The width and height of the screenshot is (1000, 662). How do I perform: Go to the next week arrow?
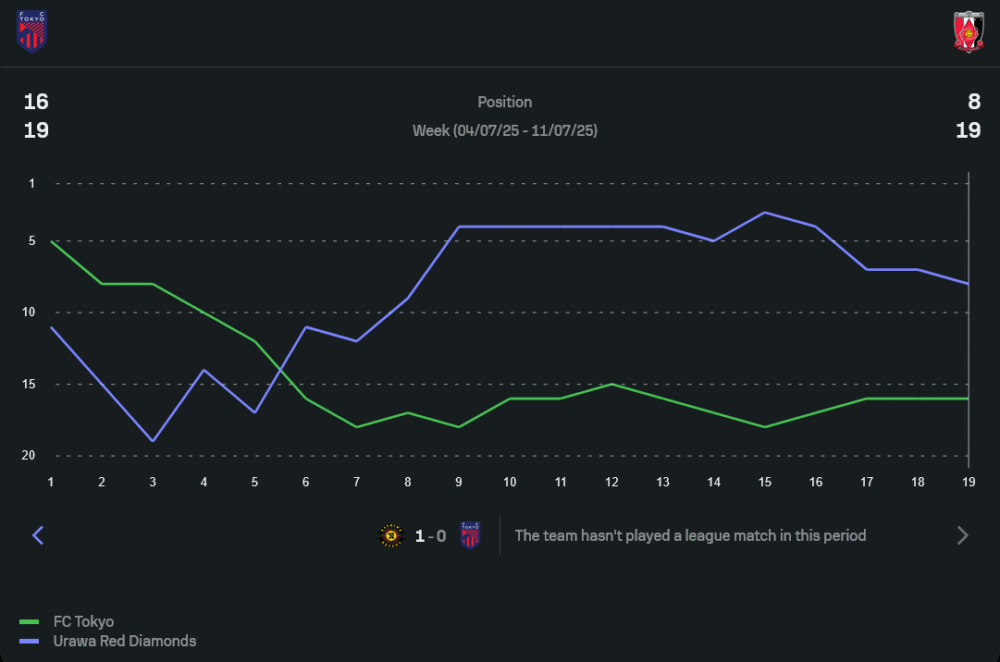click(962, 536)
